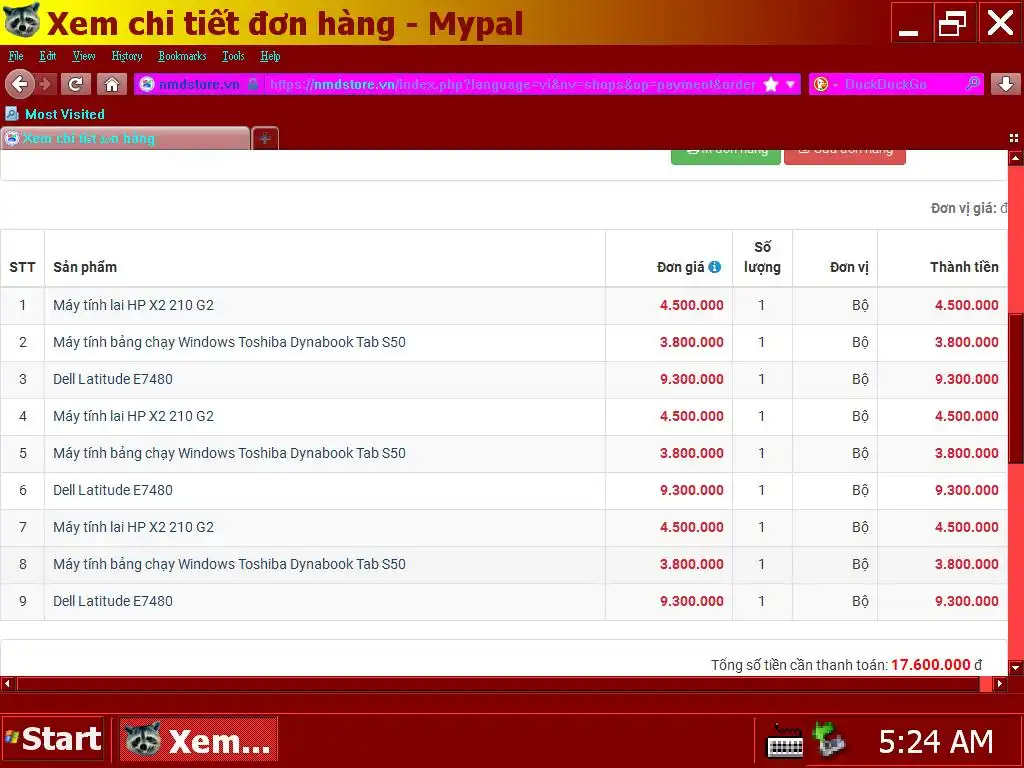Click Máy tính lai HP X2 in row 7

click(133, 527)
